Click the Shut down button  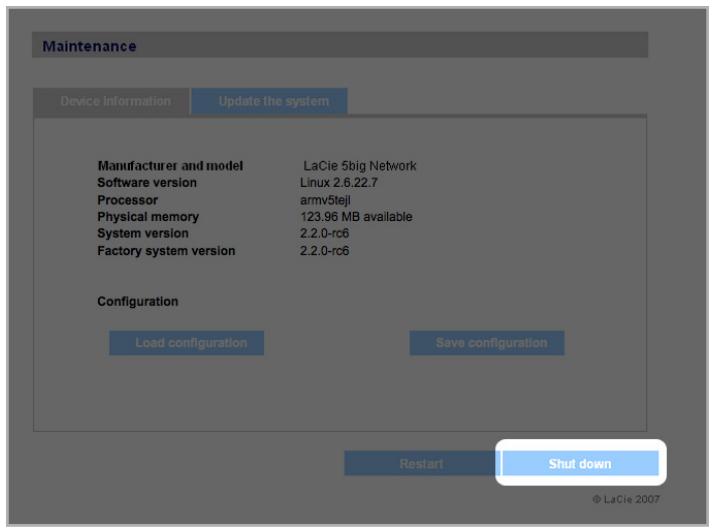tap(580, 464)
